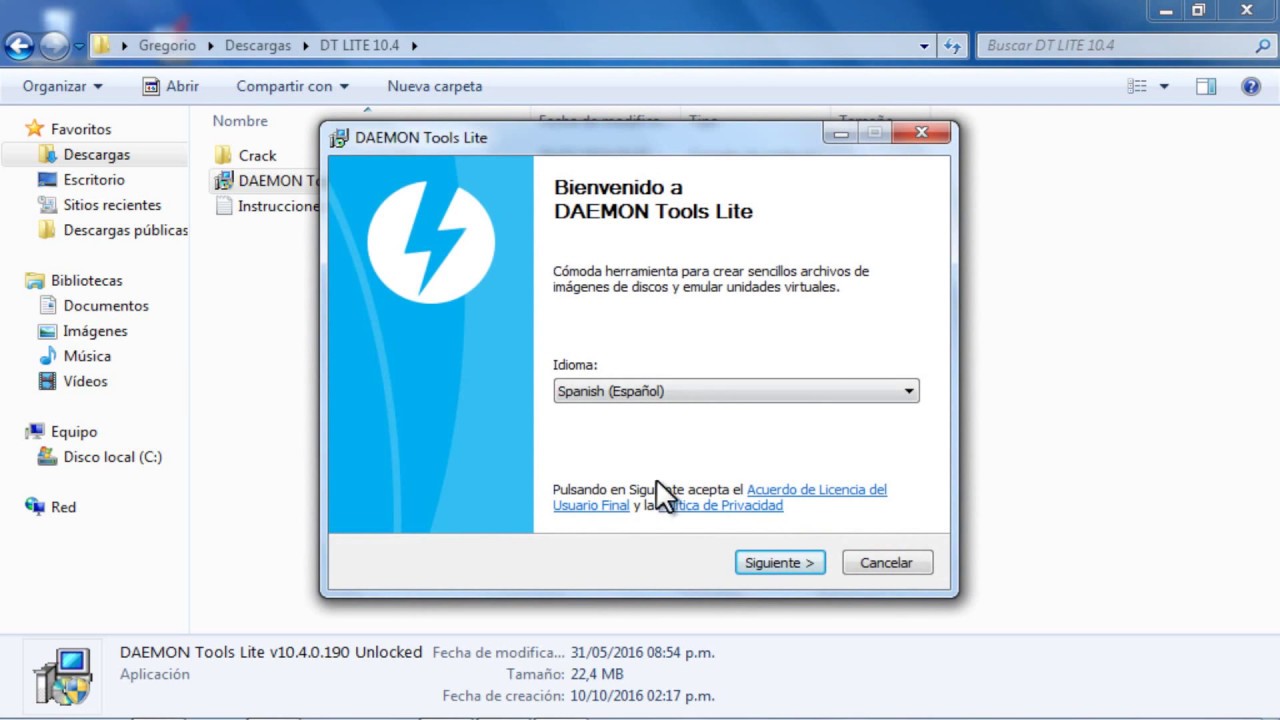Click the DAEMON Tools application icon in details pane
Viewport: 1280px width, 720px height.
click(x=63, y=674)
